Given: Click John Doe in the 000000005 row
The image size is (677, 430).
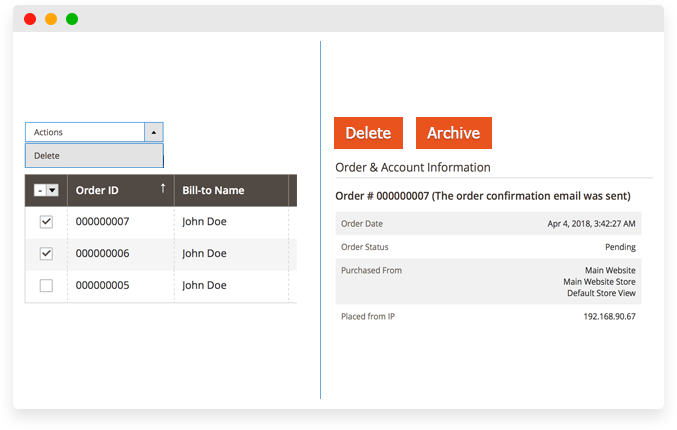Looking at the screenshot, I should tap(204, 285).
